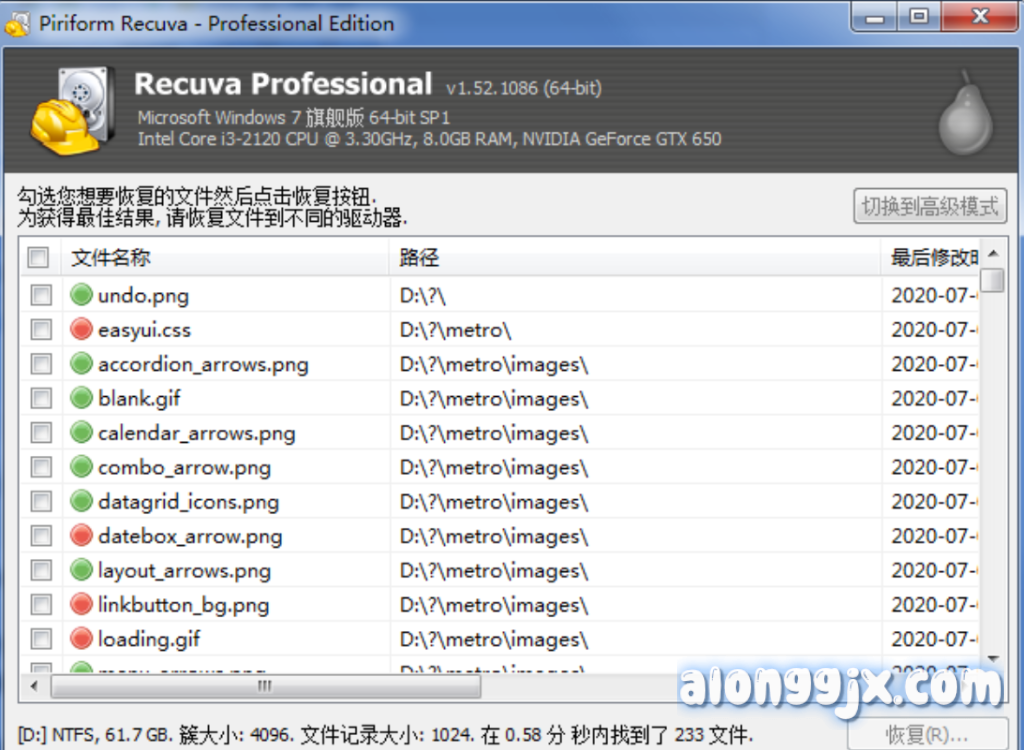Viewport: 1024px width, 750px height.
Task: Enable the checkbox for linkbutton_bg.png
Action: tap(41, 605)
